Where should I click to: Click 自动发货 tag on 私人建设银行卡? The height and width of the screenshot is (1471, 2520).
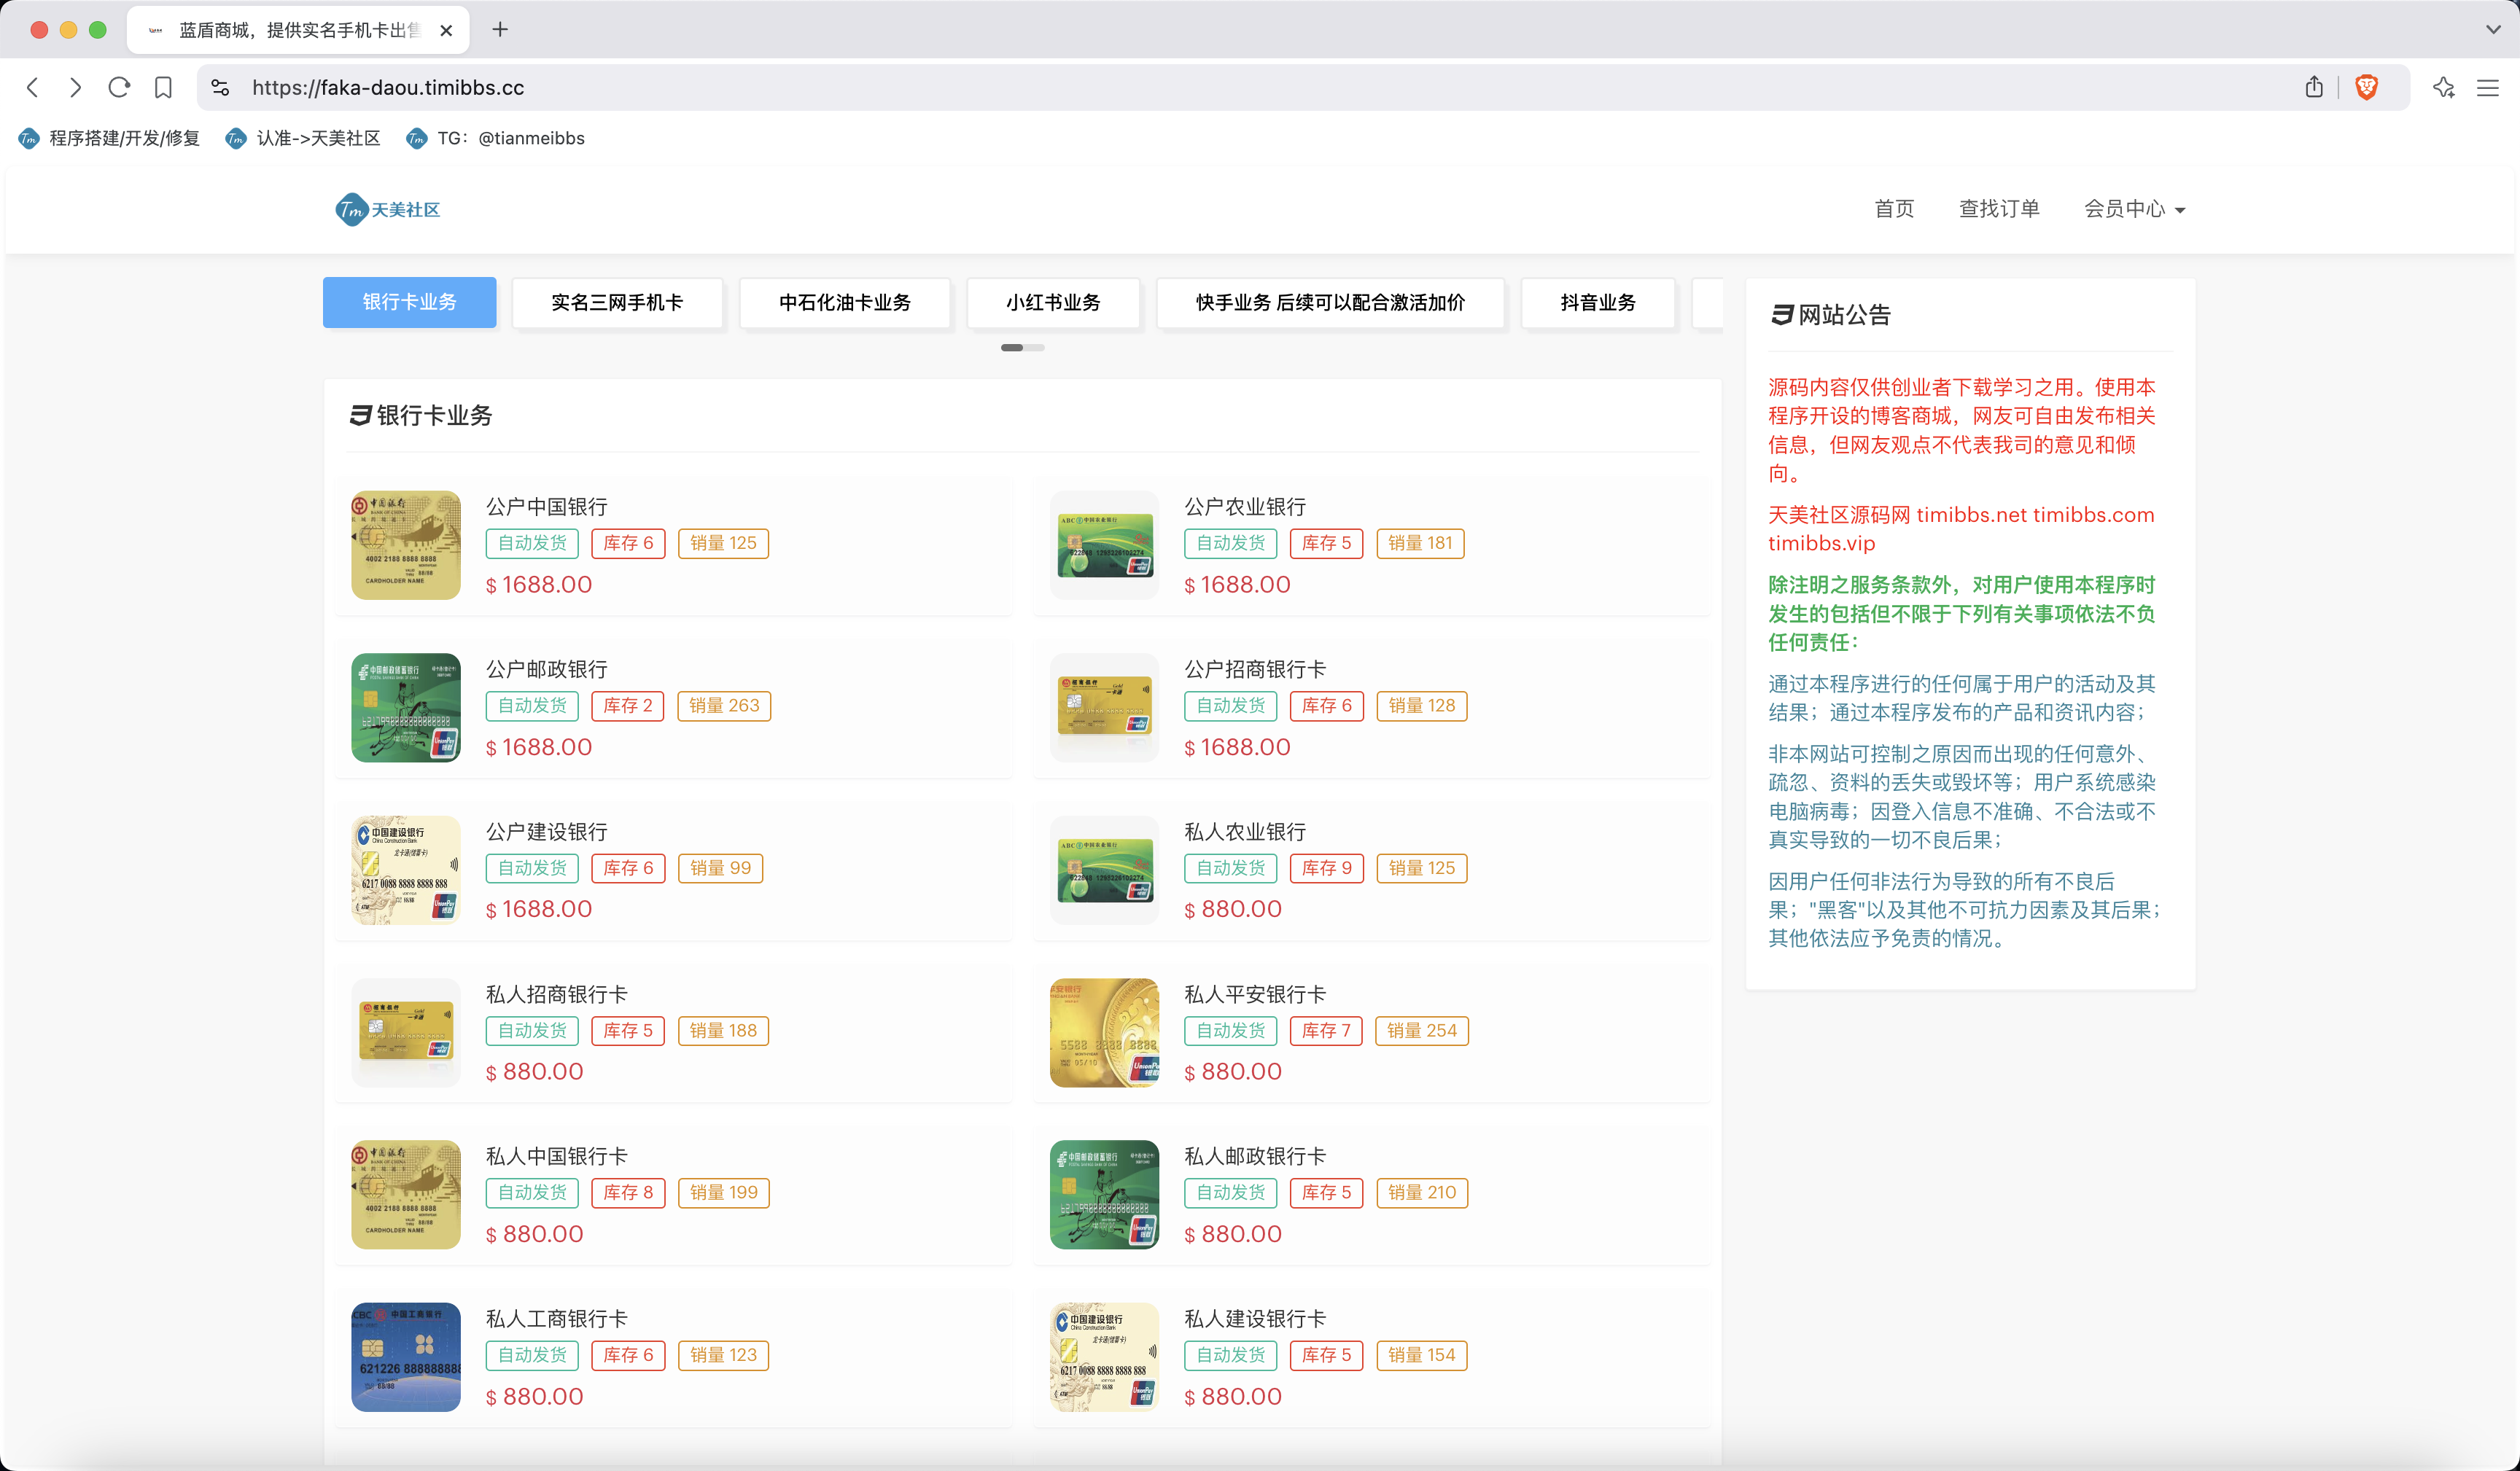click(1230, 1355)
